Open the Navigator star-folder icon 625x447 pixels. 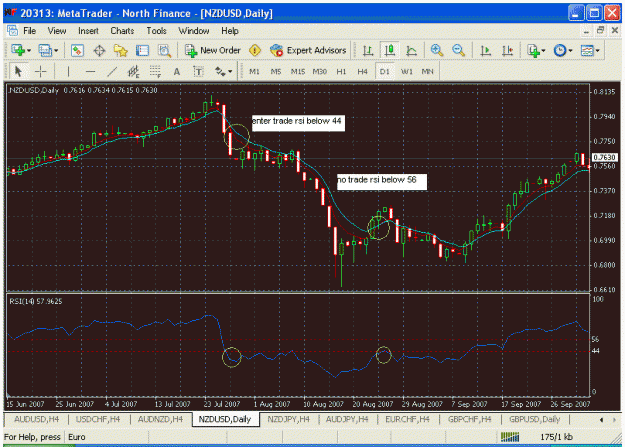click(x=120, y=51)
